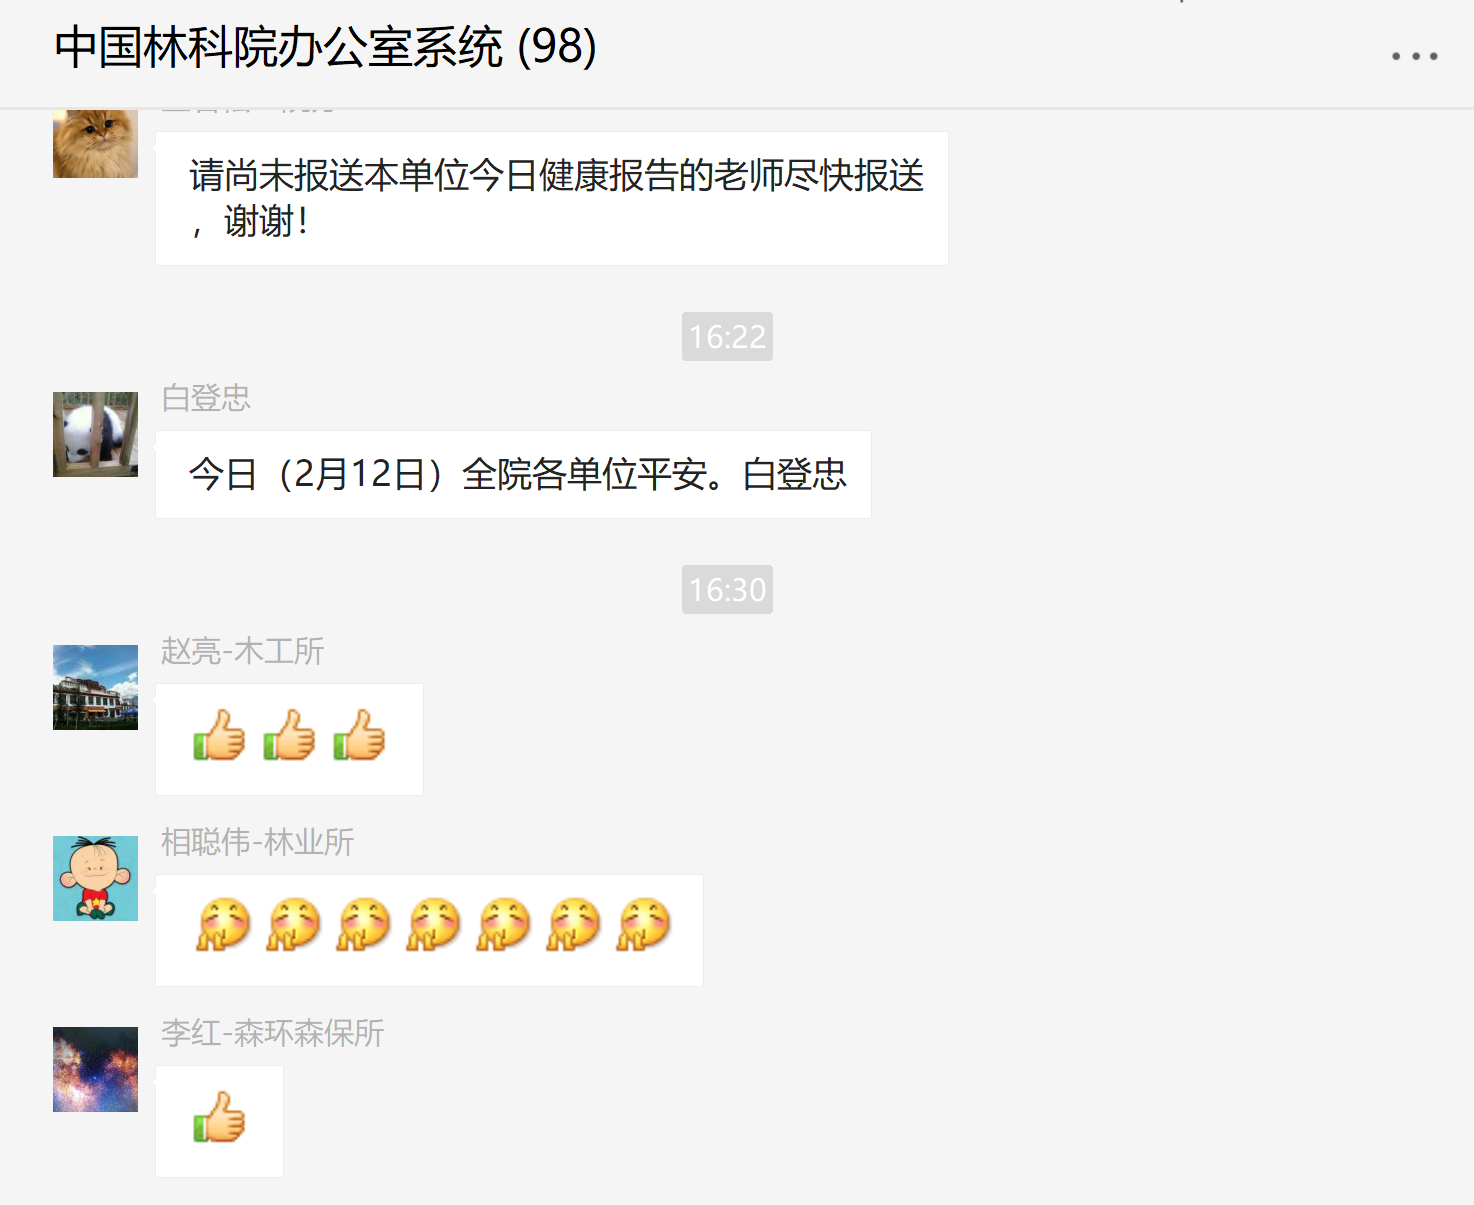1474x1205 pixels.
Task: Select the health report reminder message bubble
Action: [552, 198]
